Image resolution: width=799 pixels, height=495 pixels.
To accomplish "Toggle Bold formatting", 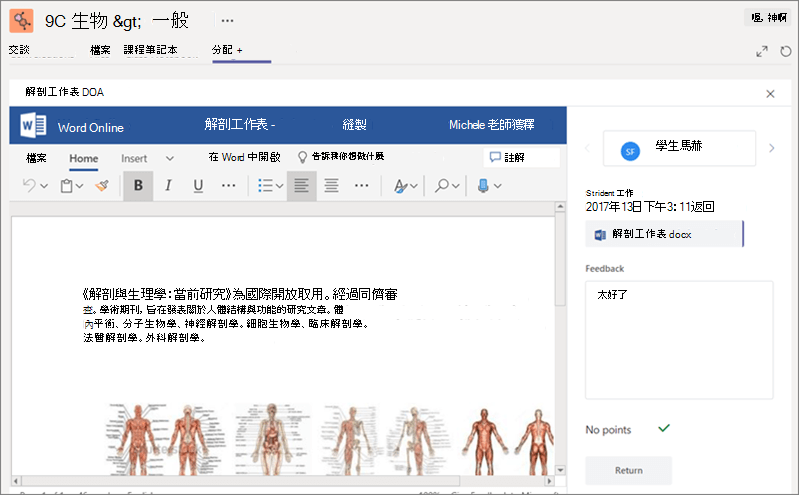I will click(138, 186).
